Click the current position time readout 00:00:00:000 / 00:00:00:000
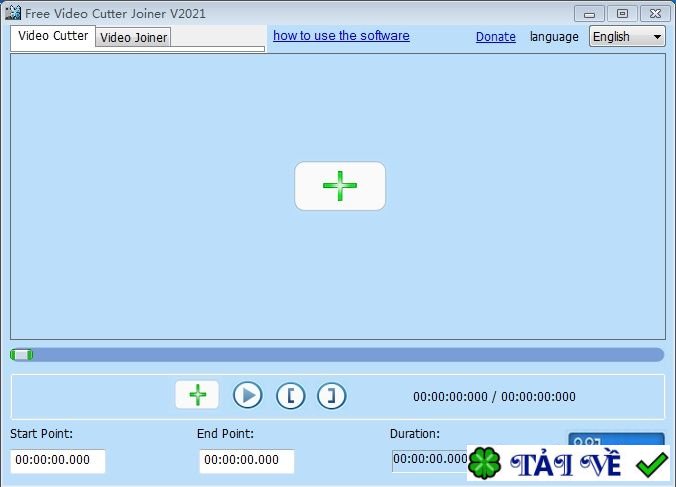 (494, 396)
